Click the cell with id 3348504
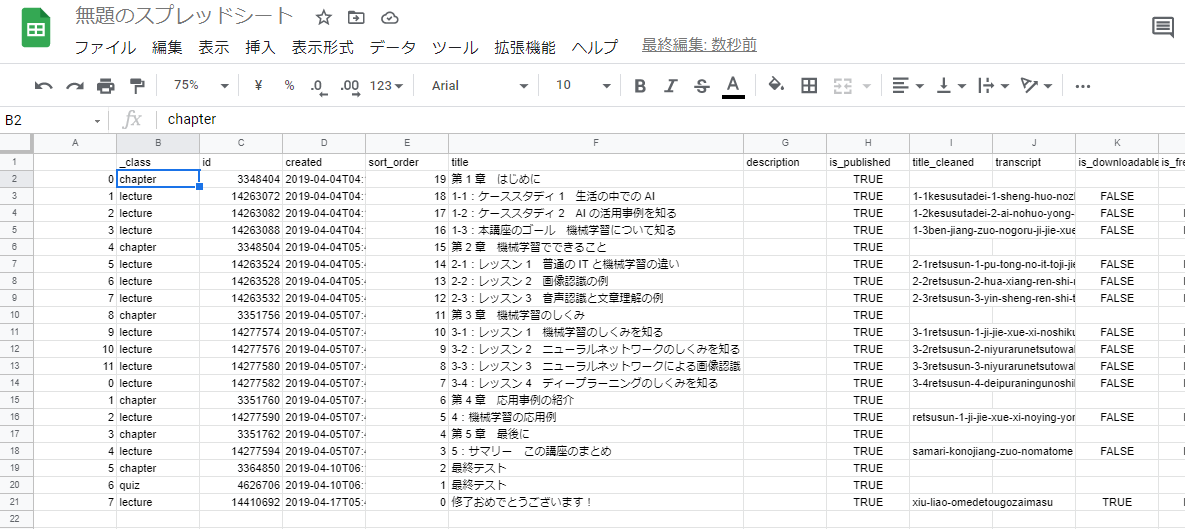 [x=241, y=247]
